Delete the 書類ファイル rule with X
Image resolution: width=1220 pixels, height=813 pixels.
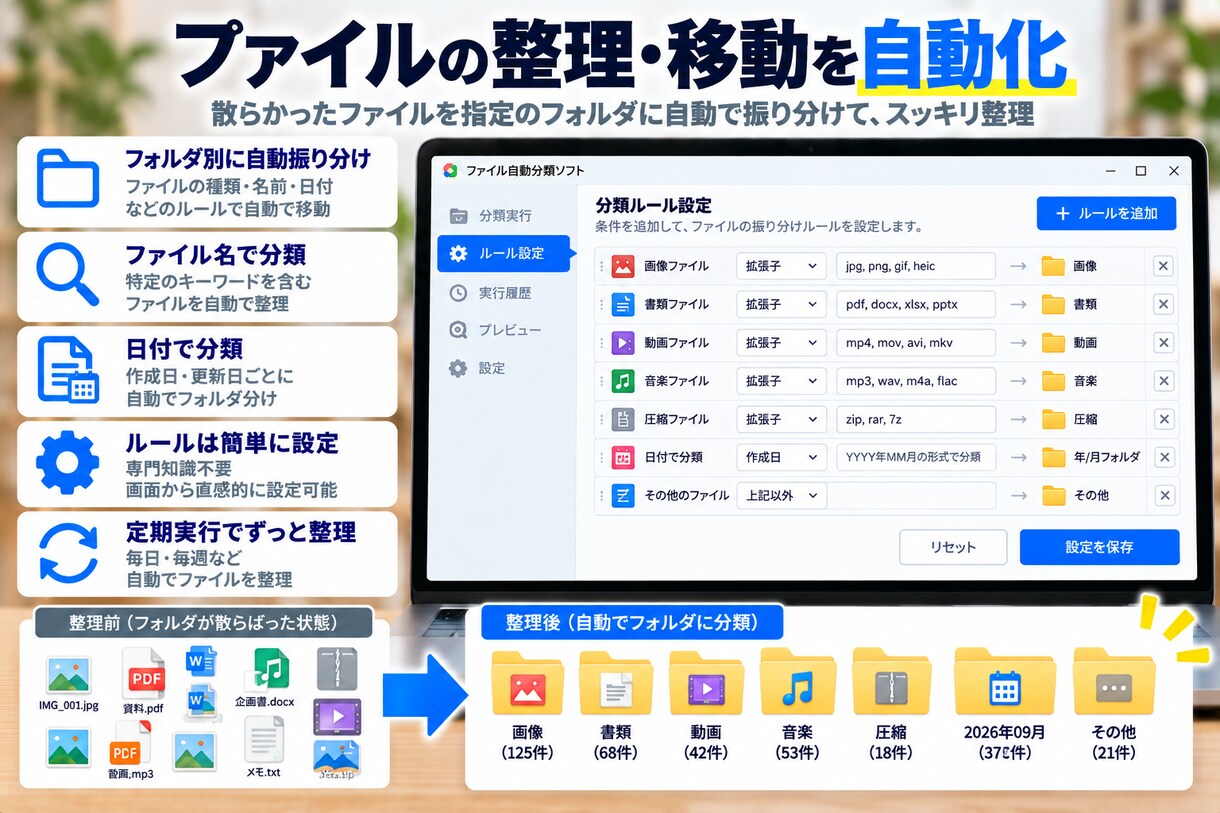coord(1163,304)
